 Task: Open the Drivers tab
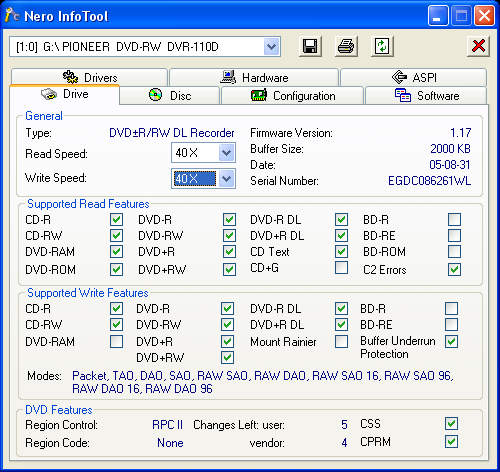[x=89, y=77]
